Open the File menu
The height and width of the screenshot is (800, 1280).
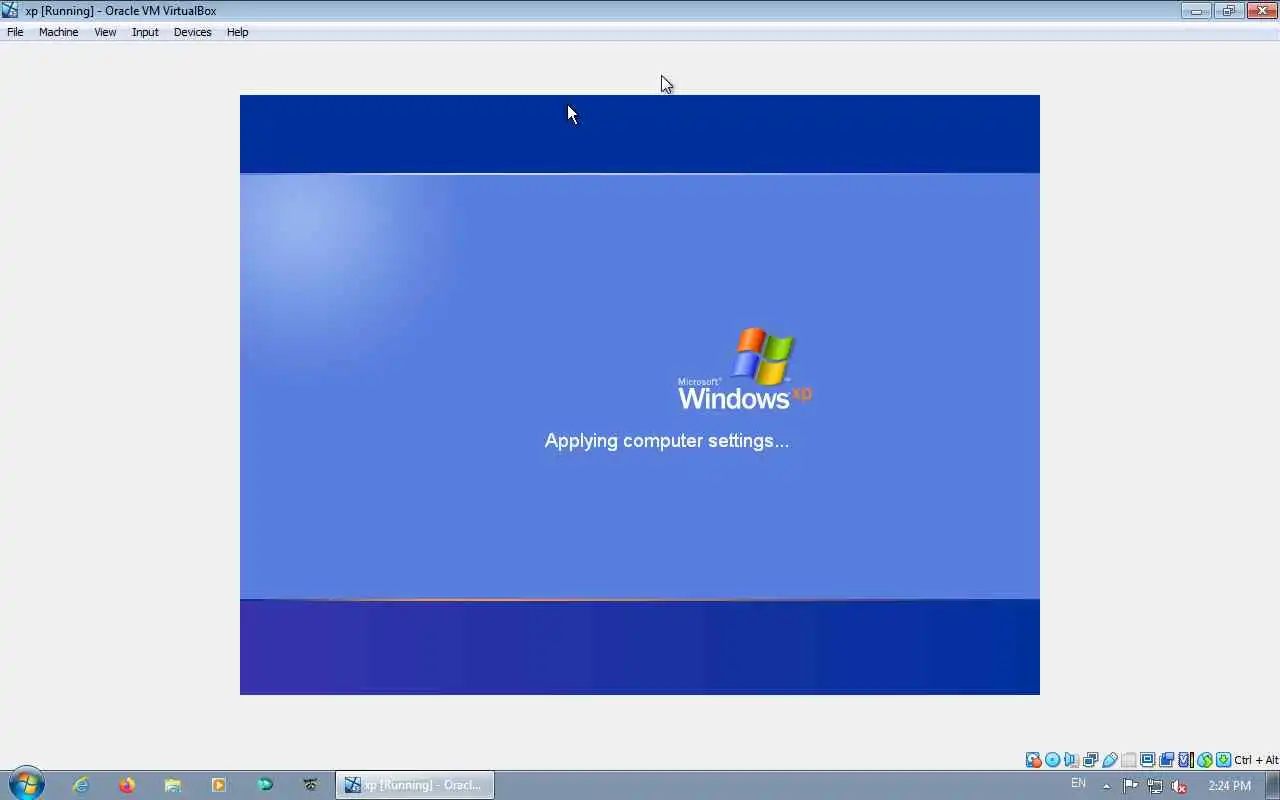tap(15, 32)
